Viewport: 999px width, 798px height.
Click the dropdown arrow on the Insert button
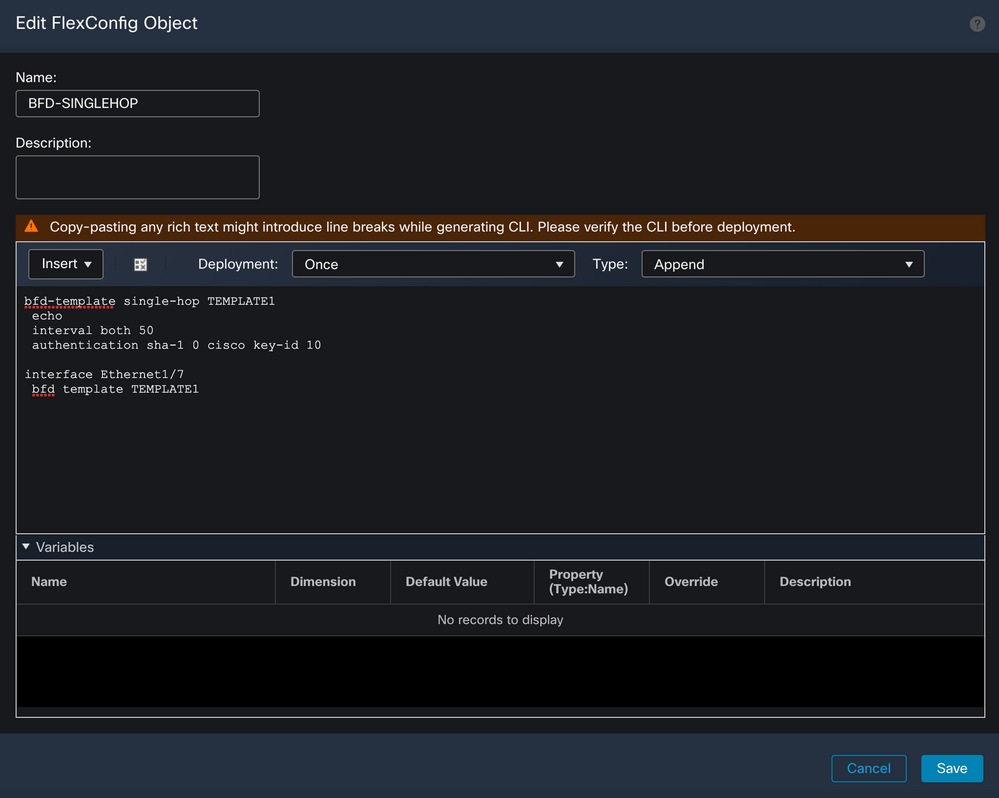(x=87, y=264)
